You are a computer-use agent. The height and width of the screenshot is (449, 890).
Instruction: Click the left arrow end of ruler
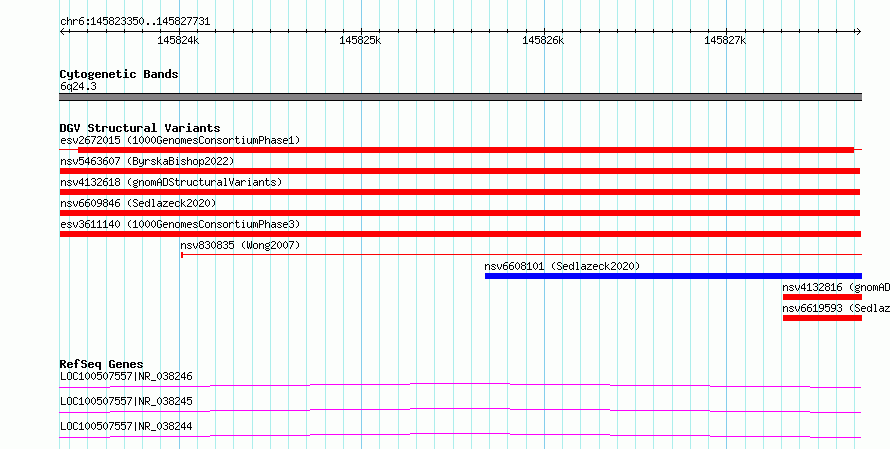tap(63, 32)
